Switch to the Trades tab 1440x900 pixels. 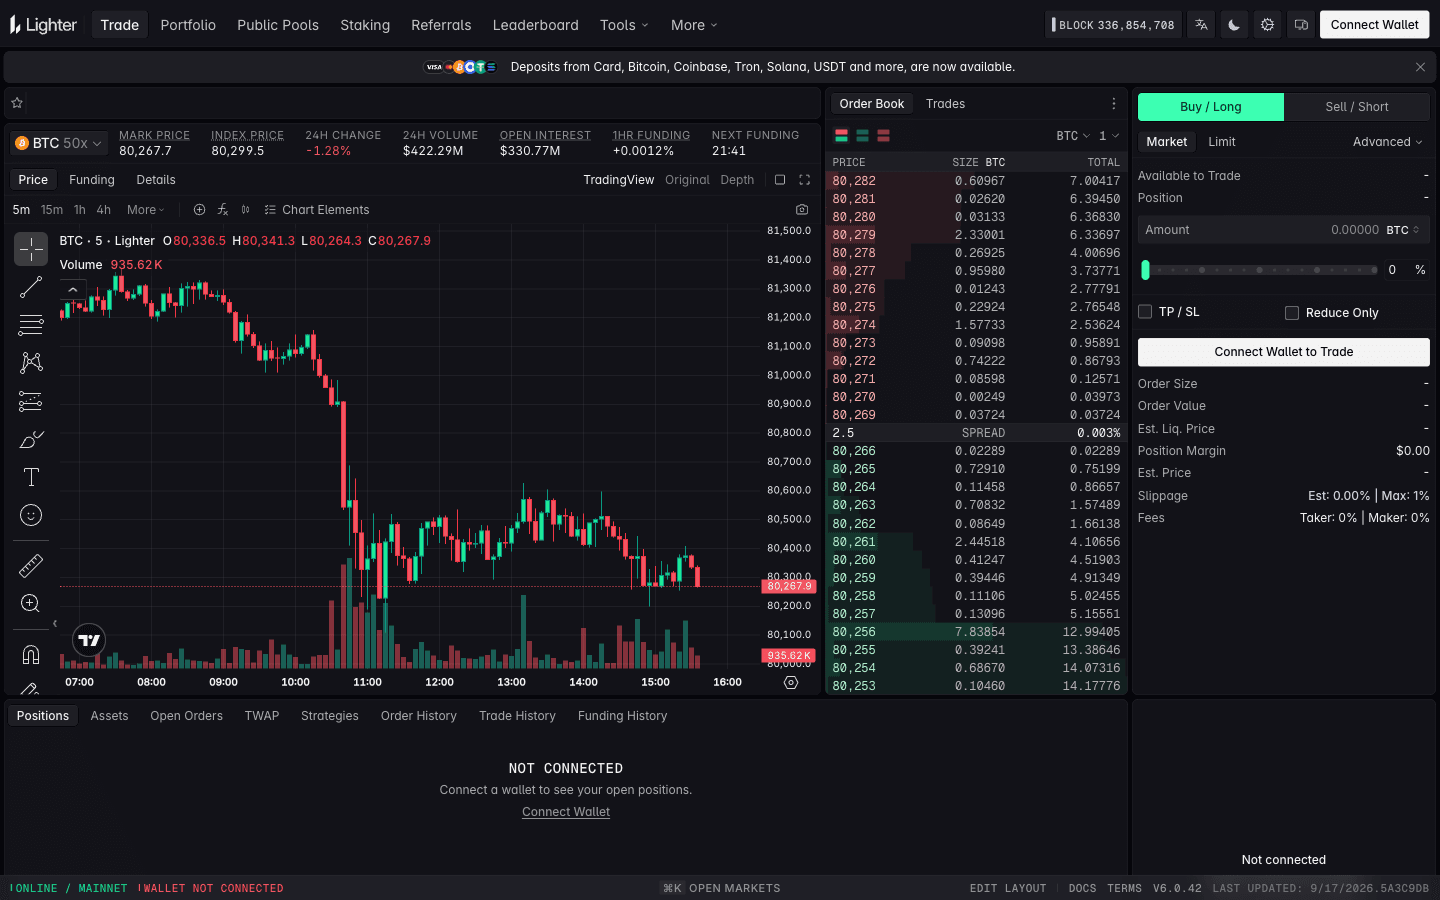945,104
